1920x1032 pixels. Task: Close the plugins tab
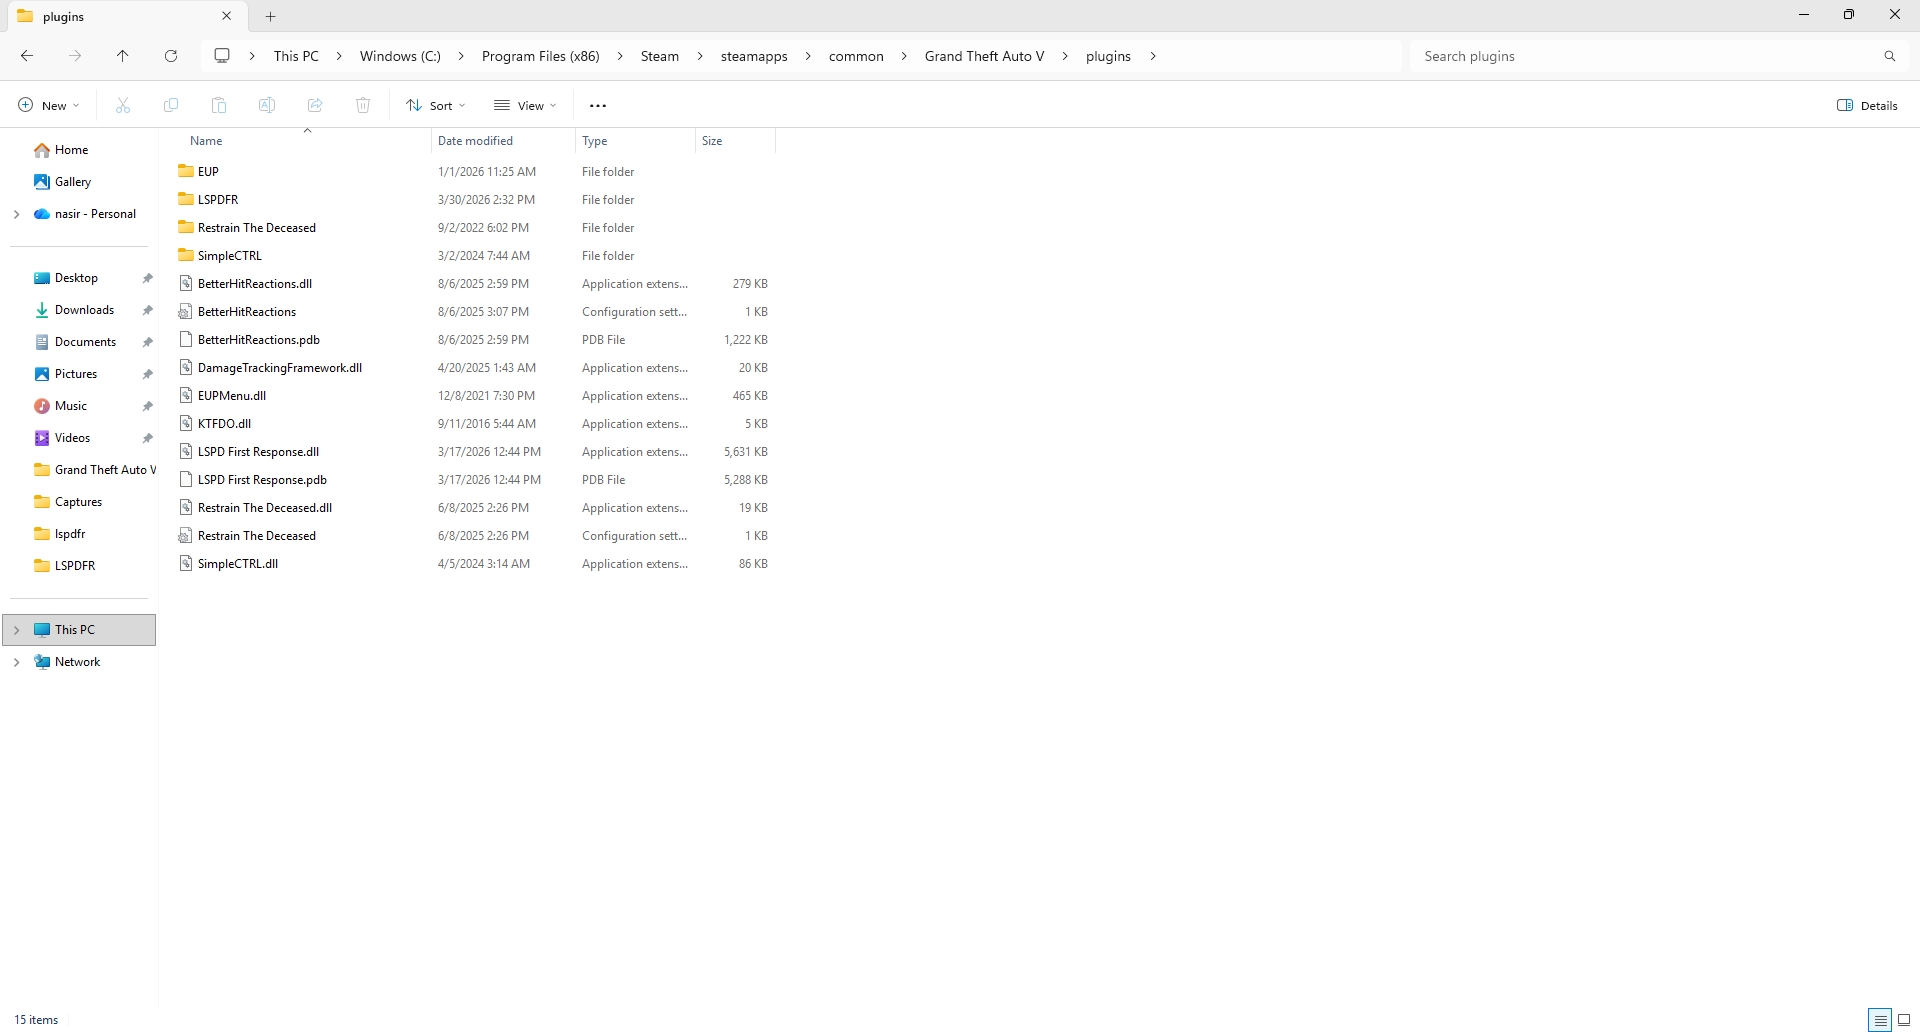coord(227,16)
